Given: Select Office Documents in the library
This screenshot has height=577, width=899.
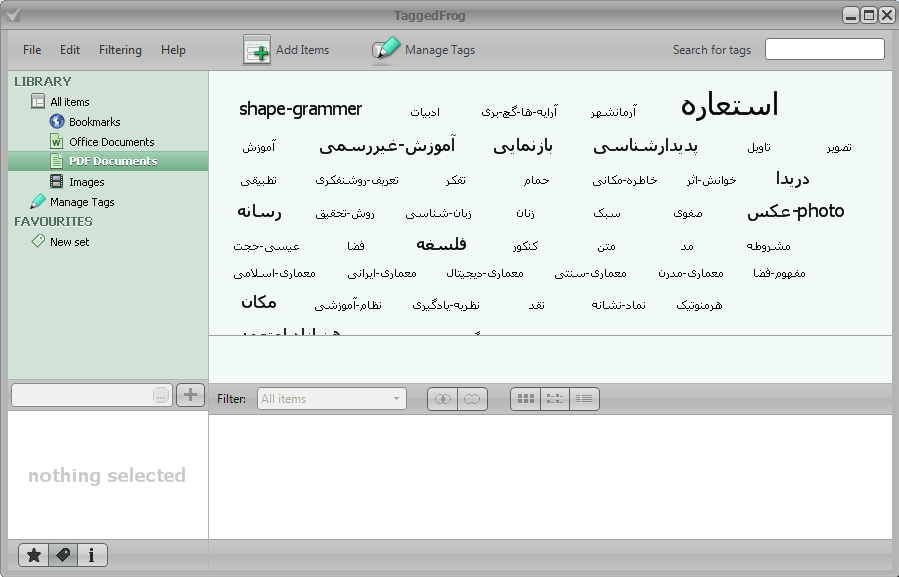Looking at the screenshot, I should 111,142.
